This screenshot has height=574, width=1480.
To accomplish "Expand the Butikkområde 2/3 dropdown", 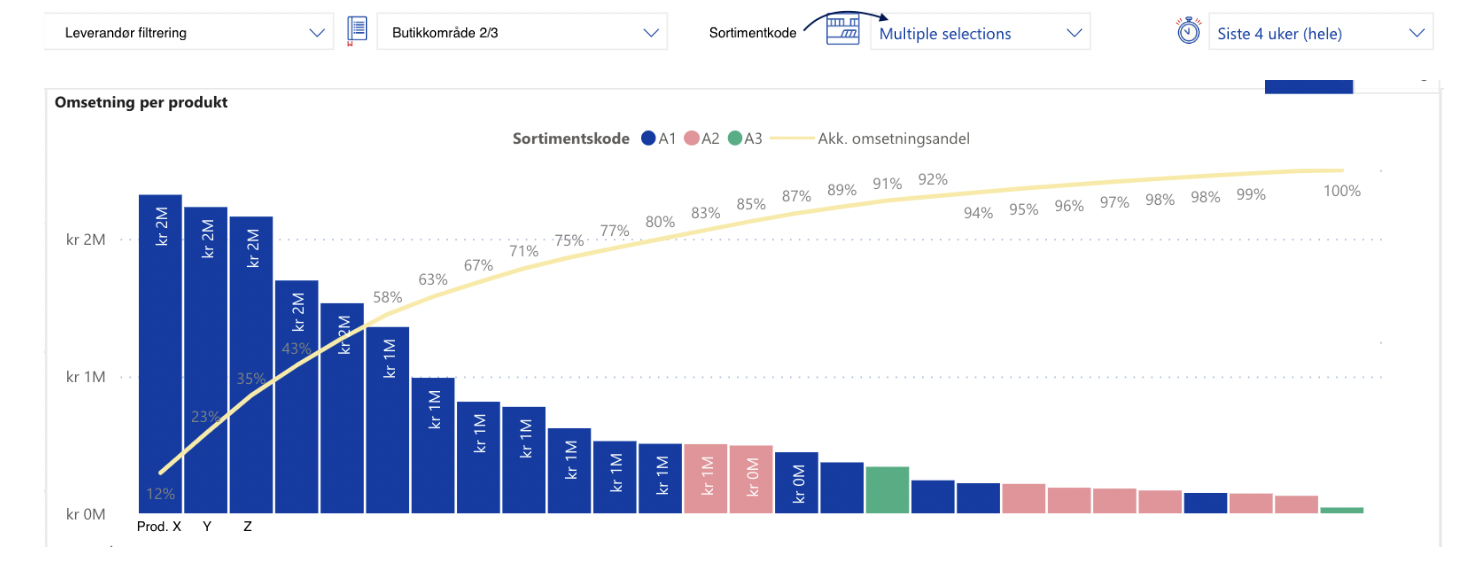I will point(522,32).
